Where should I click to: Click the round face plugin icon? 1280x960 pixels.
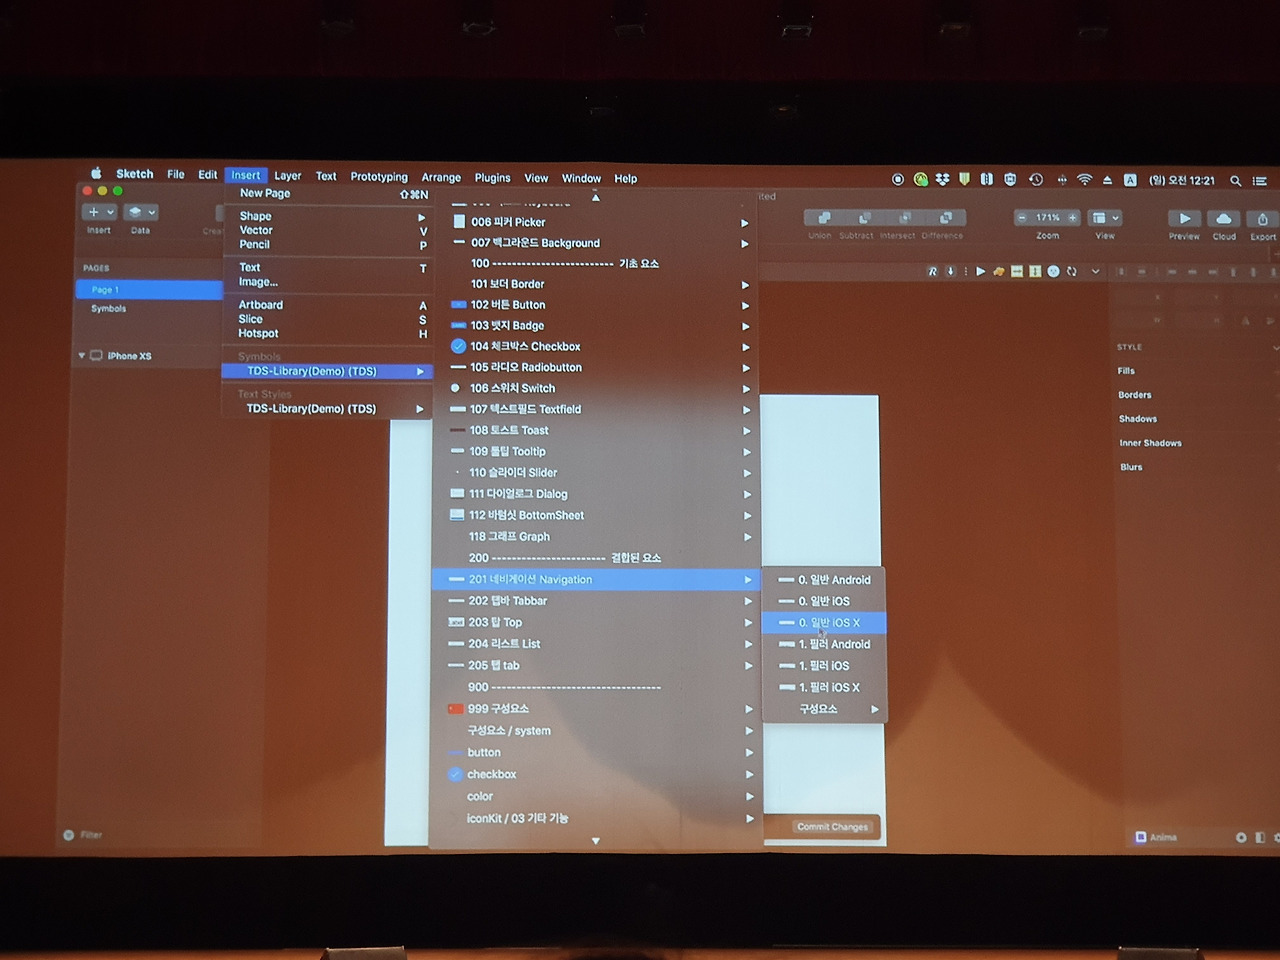[x=1053, y=271]
